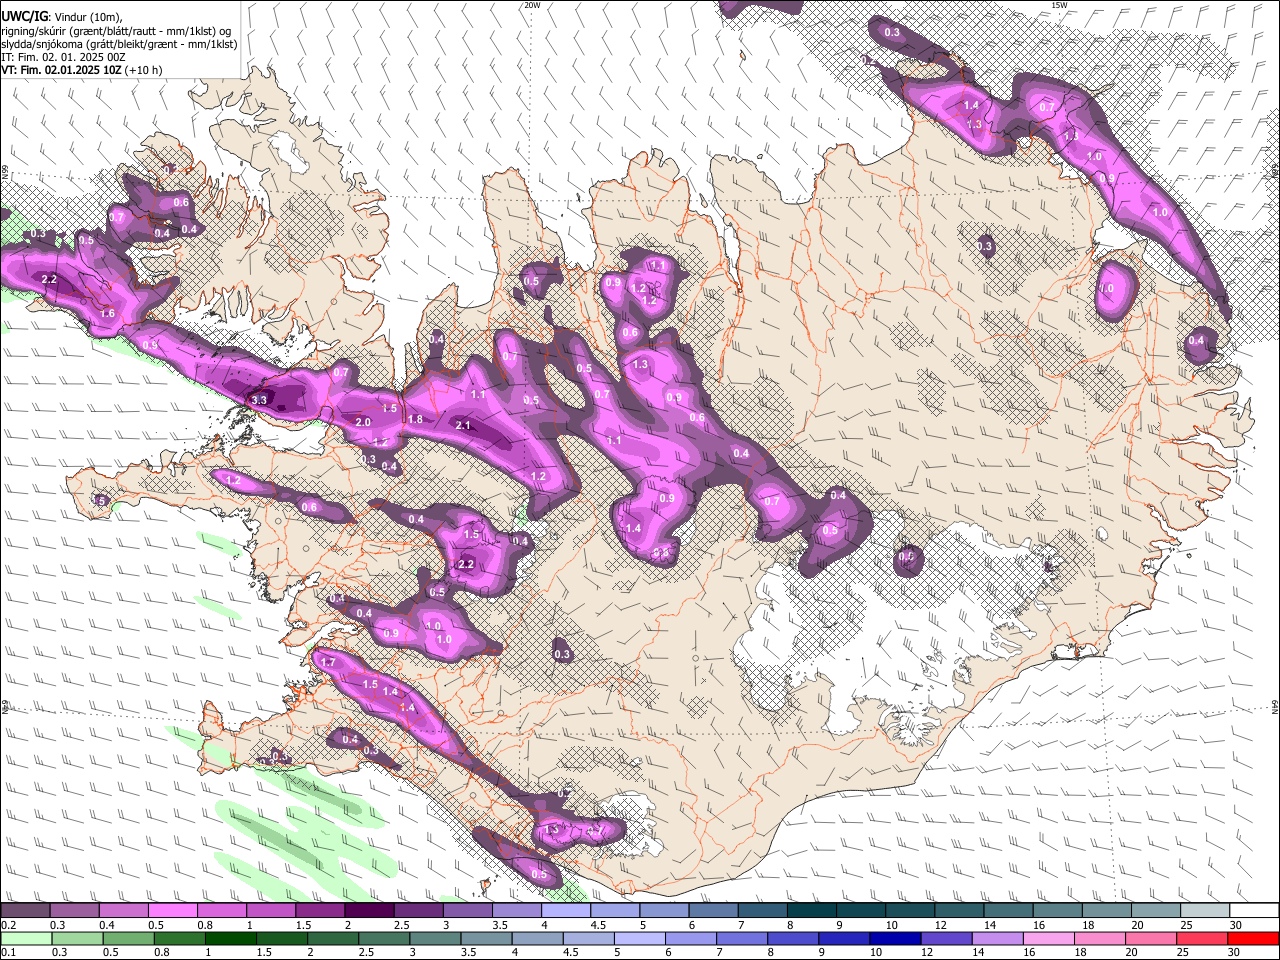Image resolution: width=1280 pixels, height=960 pixels.
Task: Click the '15W' longitude label at top
Action: [1059, 5]
